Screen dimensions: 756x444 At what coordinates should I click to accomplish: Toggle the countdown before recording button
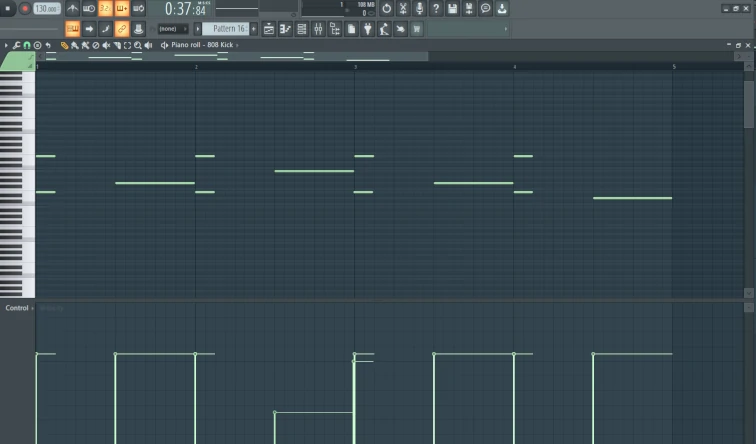105,8
